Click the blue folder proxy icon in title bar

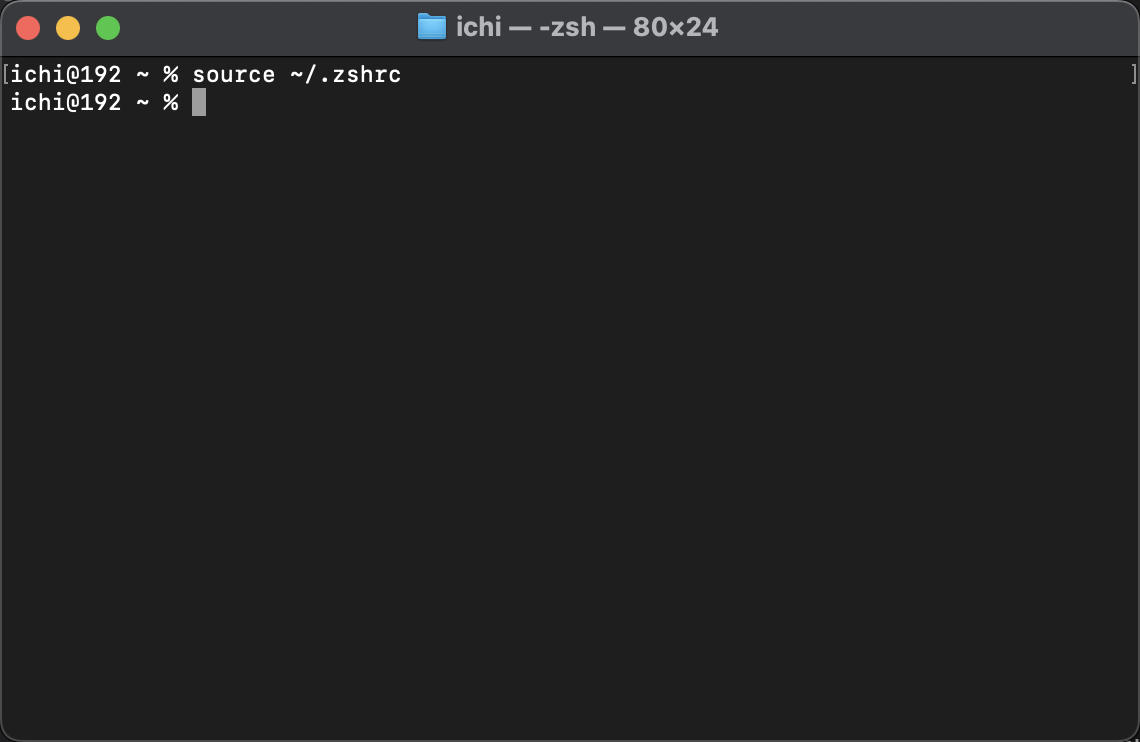pyautogui.click(x=431, y=27)
